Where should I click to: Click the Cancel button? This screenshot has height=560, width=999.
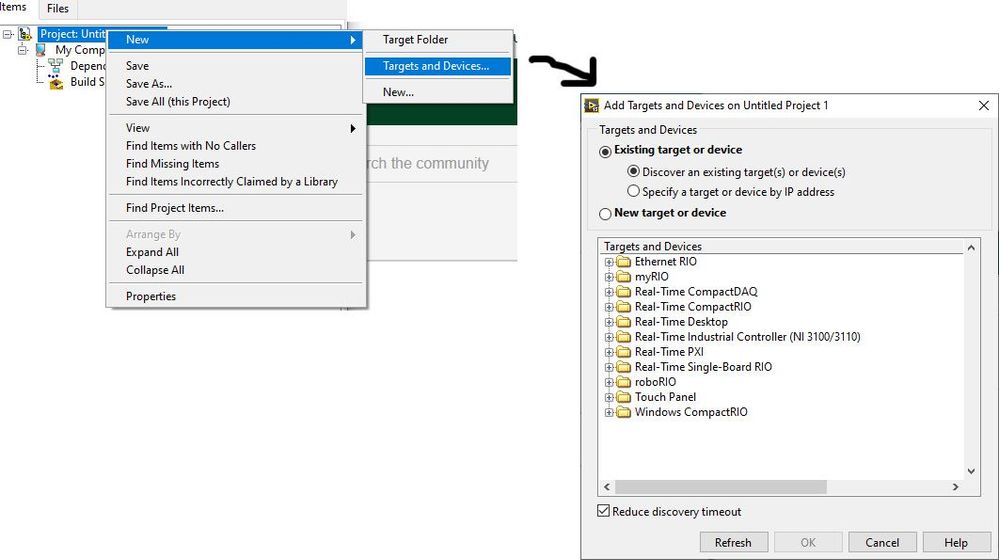[882, 542]
